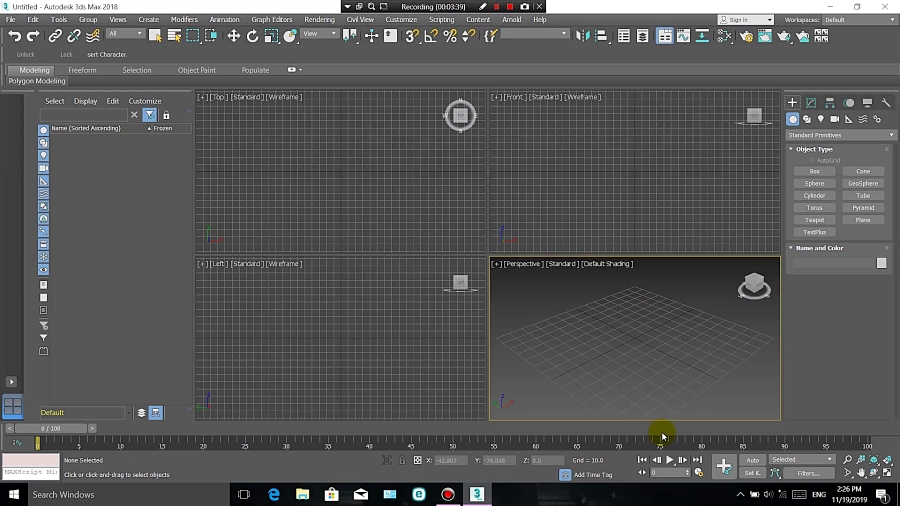This screenshot has width=900, height=506.
Task: Open the Named Selection Sets dropdown
Action: pos(534,34)
